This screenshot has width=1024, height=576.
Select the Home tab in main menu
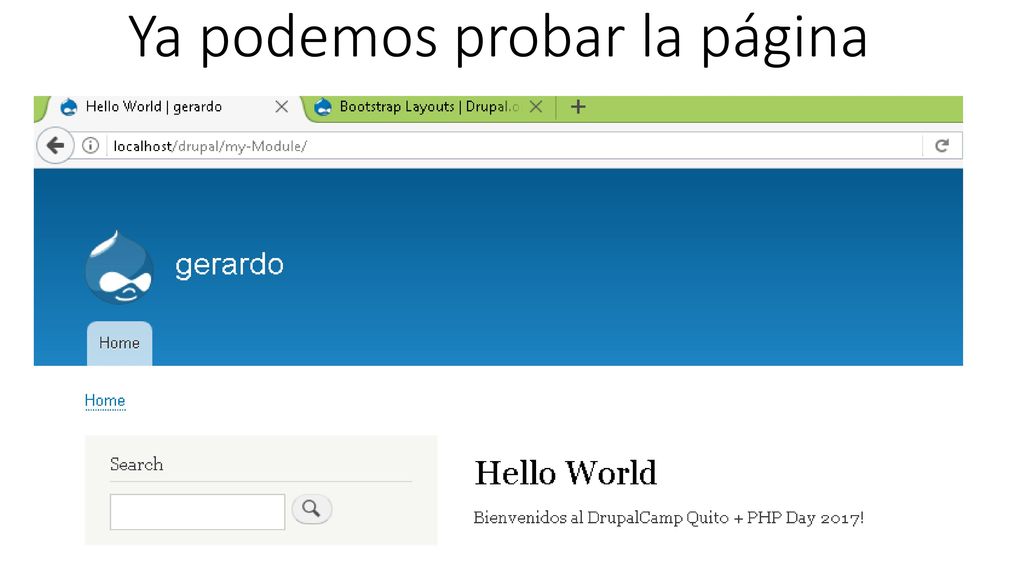pos(120,344)
